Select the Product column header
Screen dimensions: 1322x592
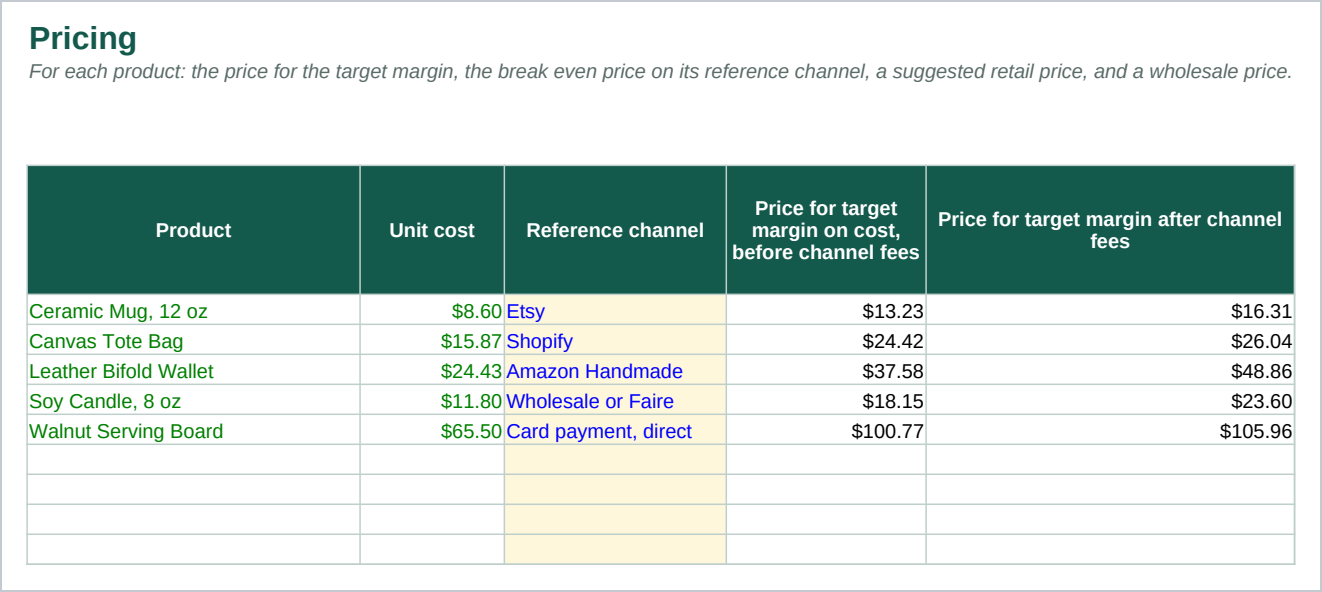pyautogui.click(x=193, y=230)
